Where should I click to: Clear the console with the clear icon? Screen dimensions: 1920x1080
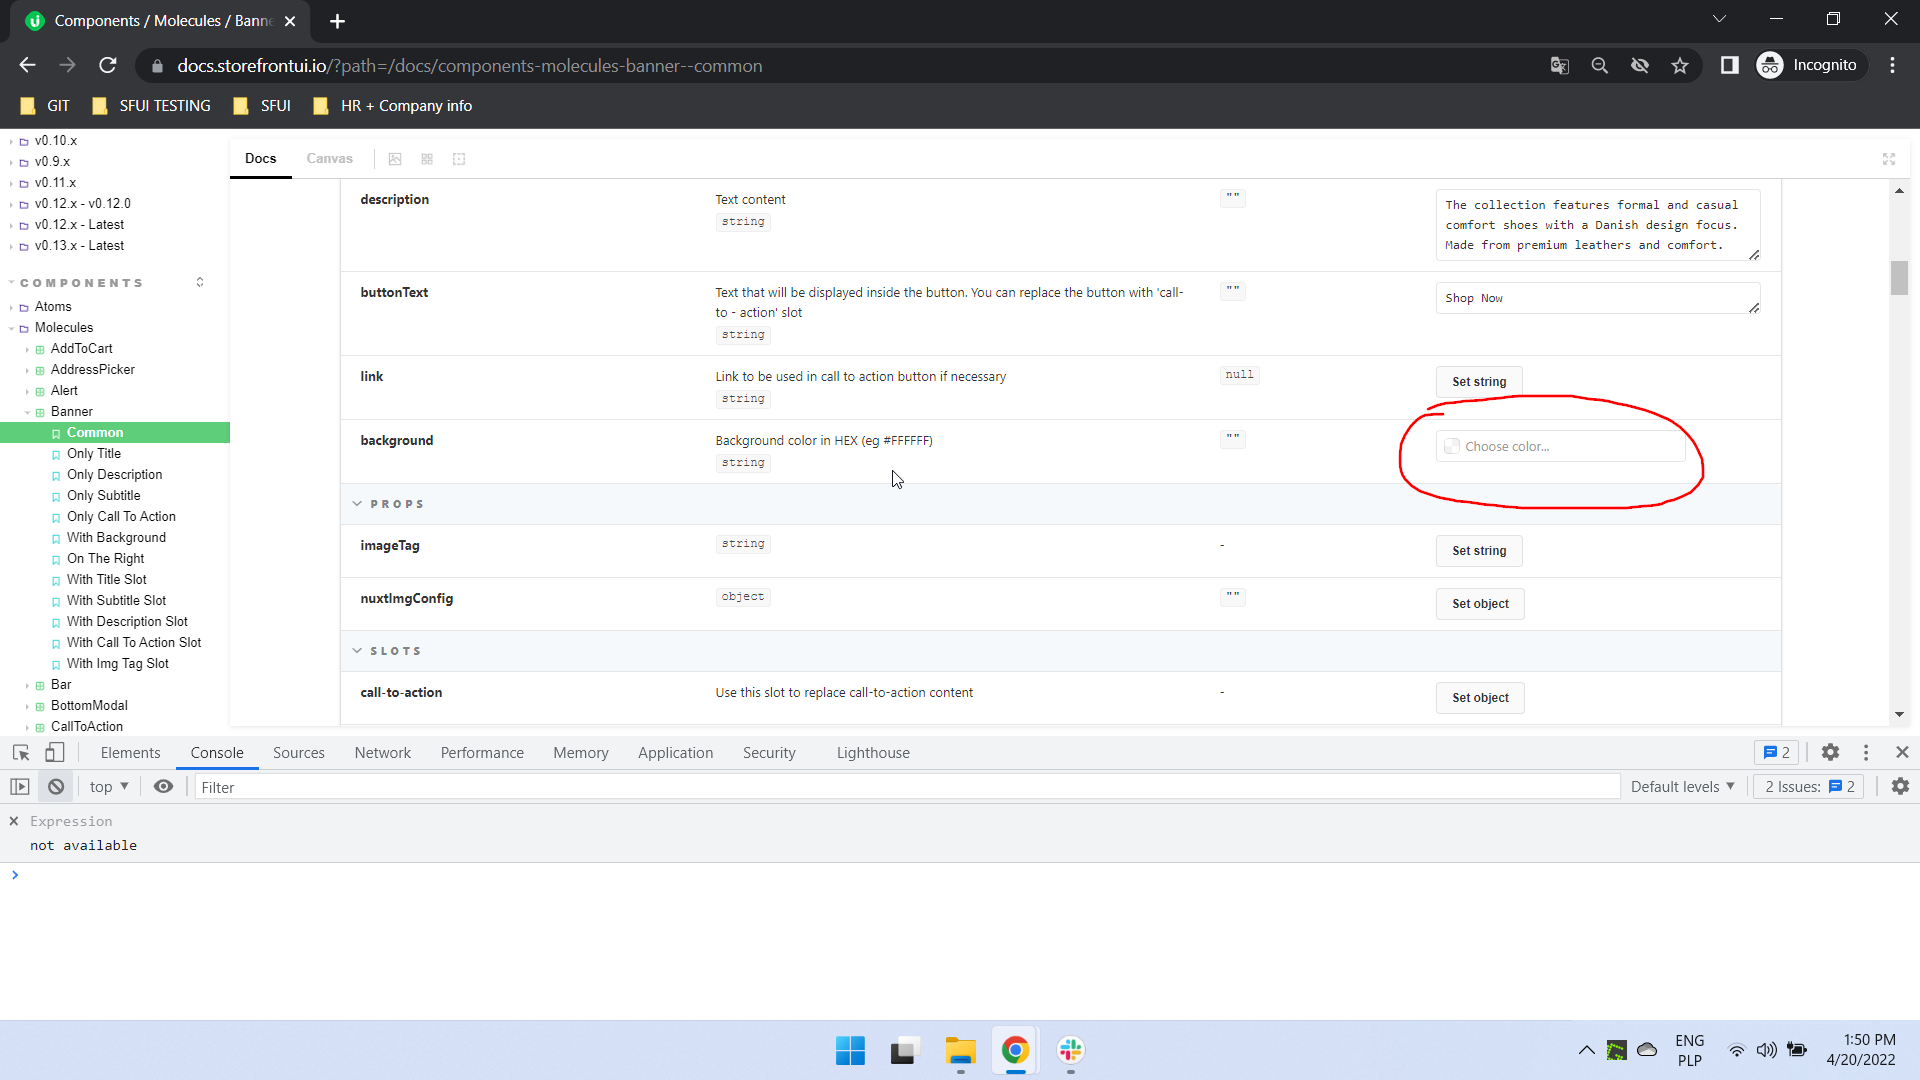point(56,787)
